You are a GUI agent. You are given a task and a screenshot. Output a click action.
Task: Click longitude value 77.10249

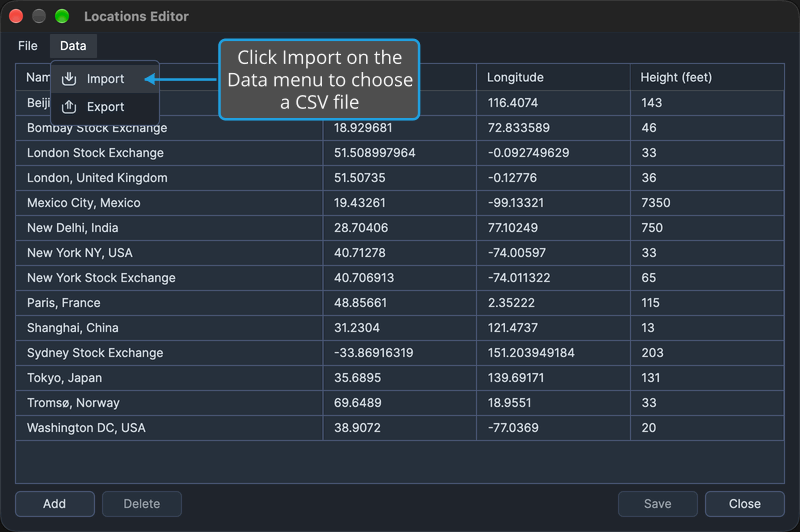(513, 228)
